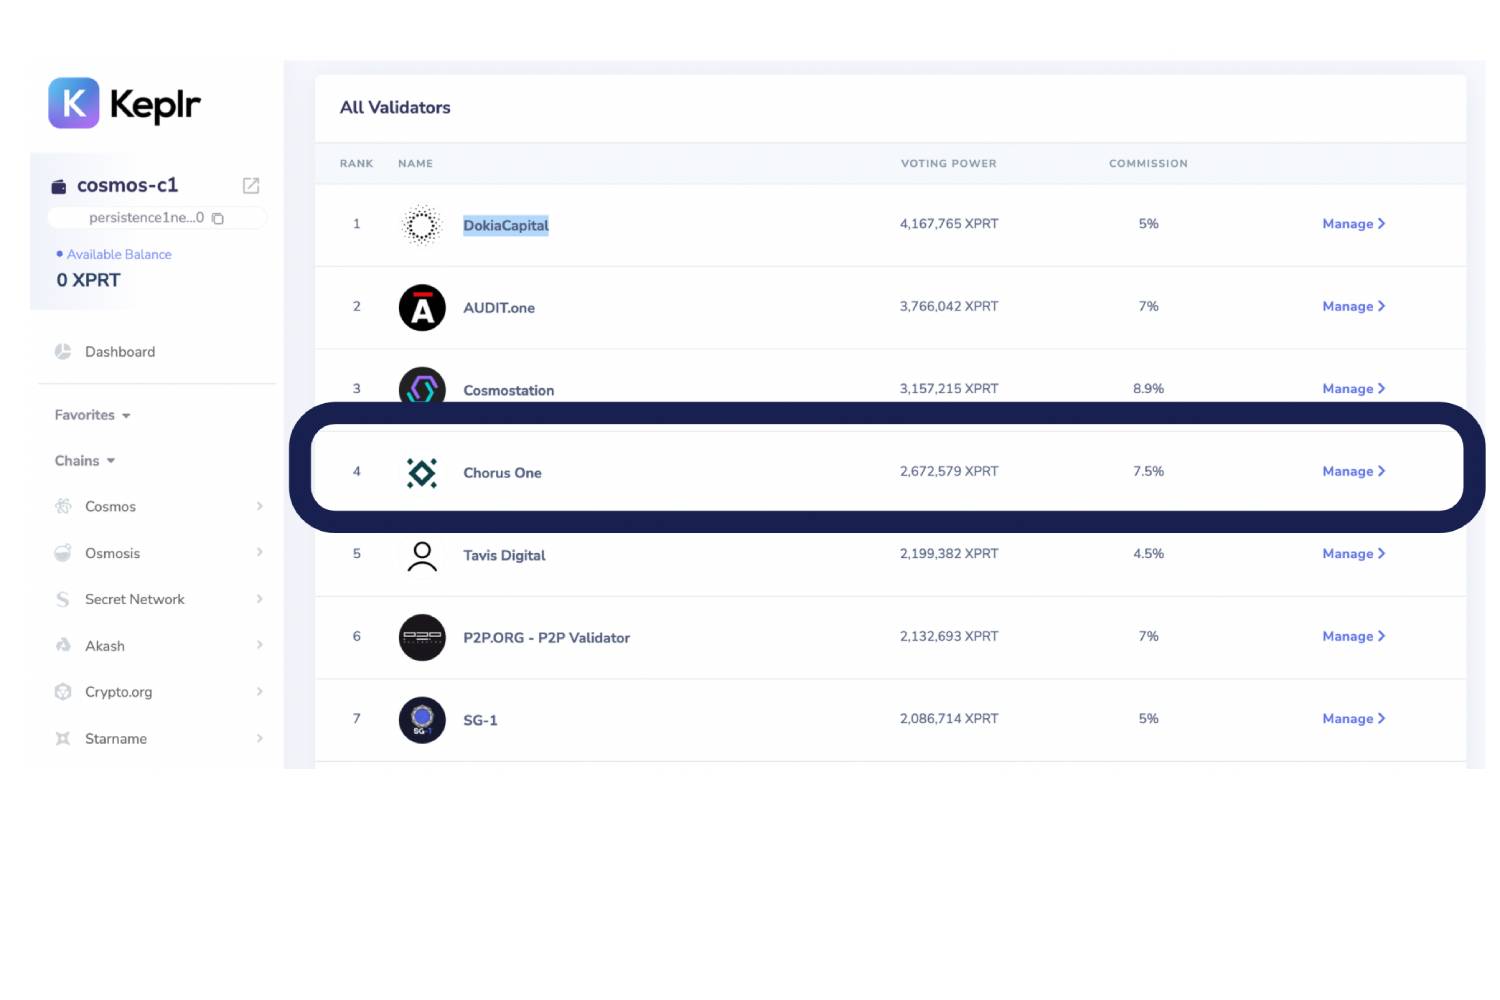1500x1000 pixels.
Task: Sort by the Name column header
Action: tap(415, 164)
